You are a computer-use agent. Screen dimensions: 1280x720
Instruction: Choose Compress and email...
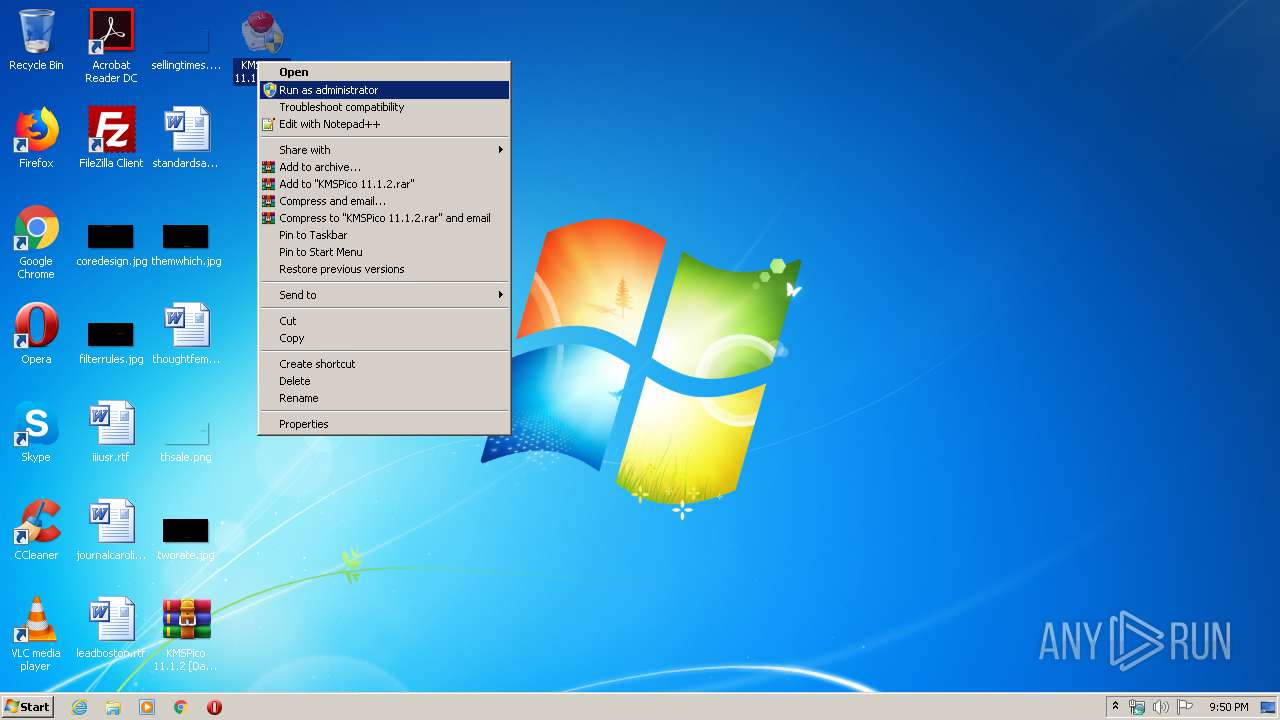384,201
